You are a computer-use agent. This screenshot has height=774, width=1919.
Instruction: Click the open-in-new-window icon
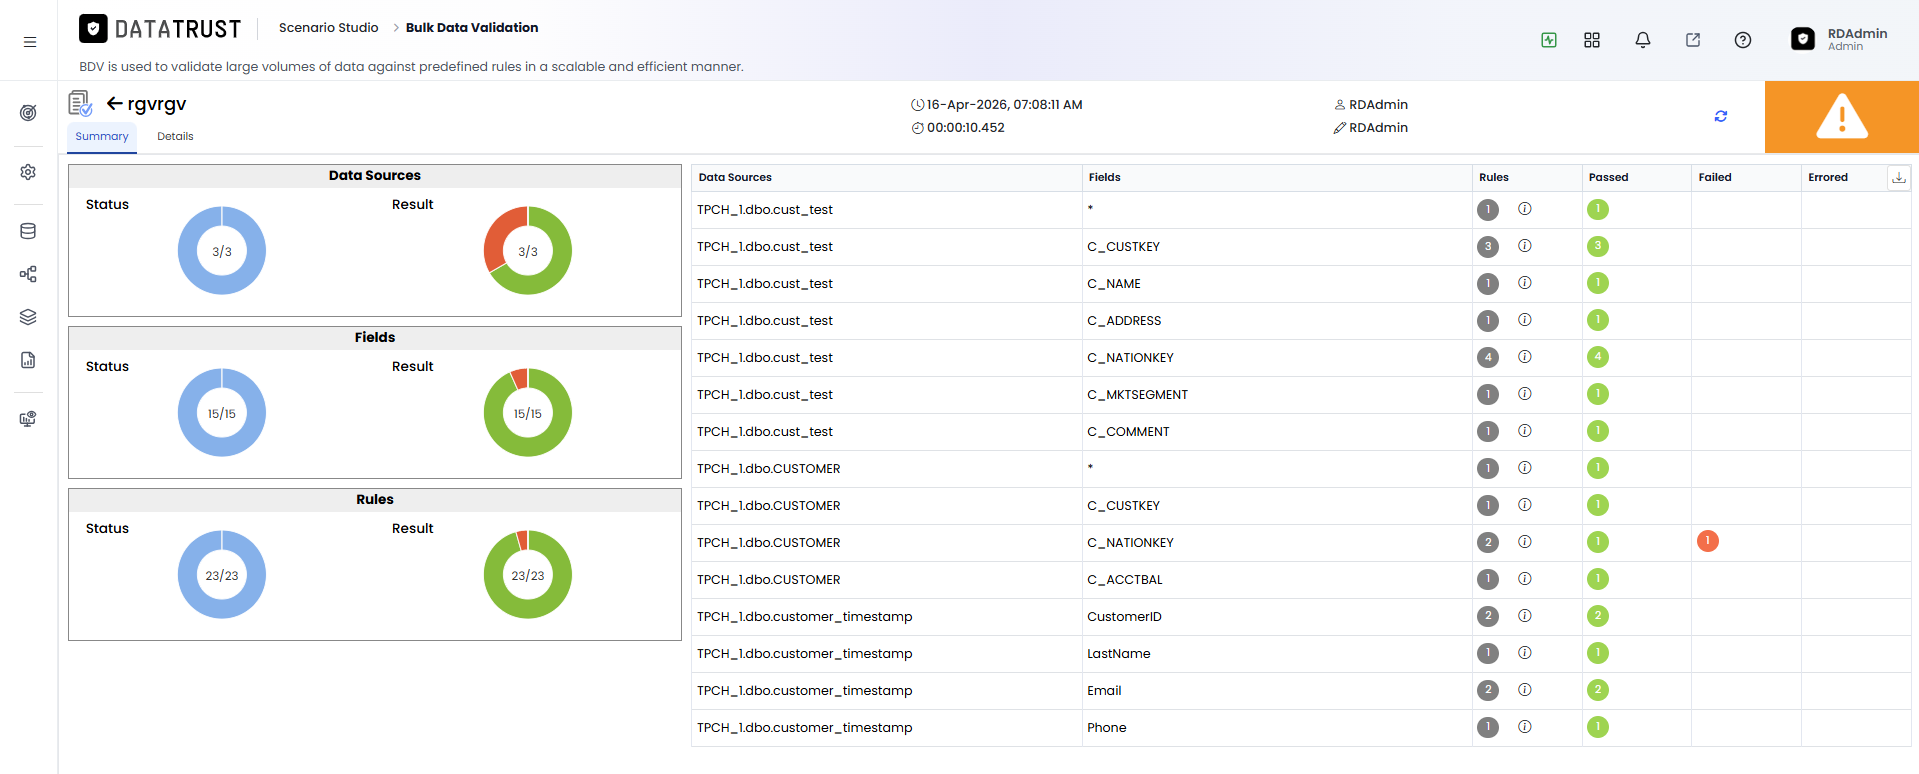[x=1693, y=40]
